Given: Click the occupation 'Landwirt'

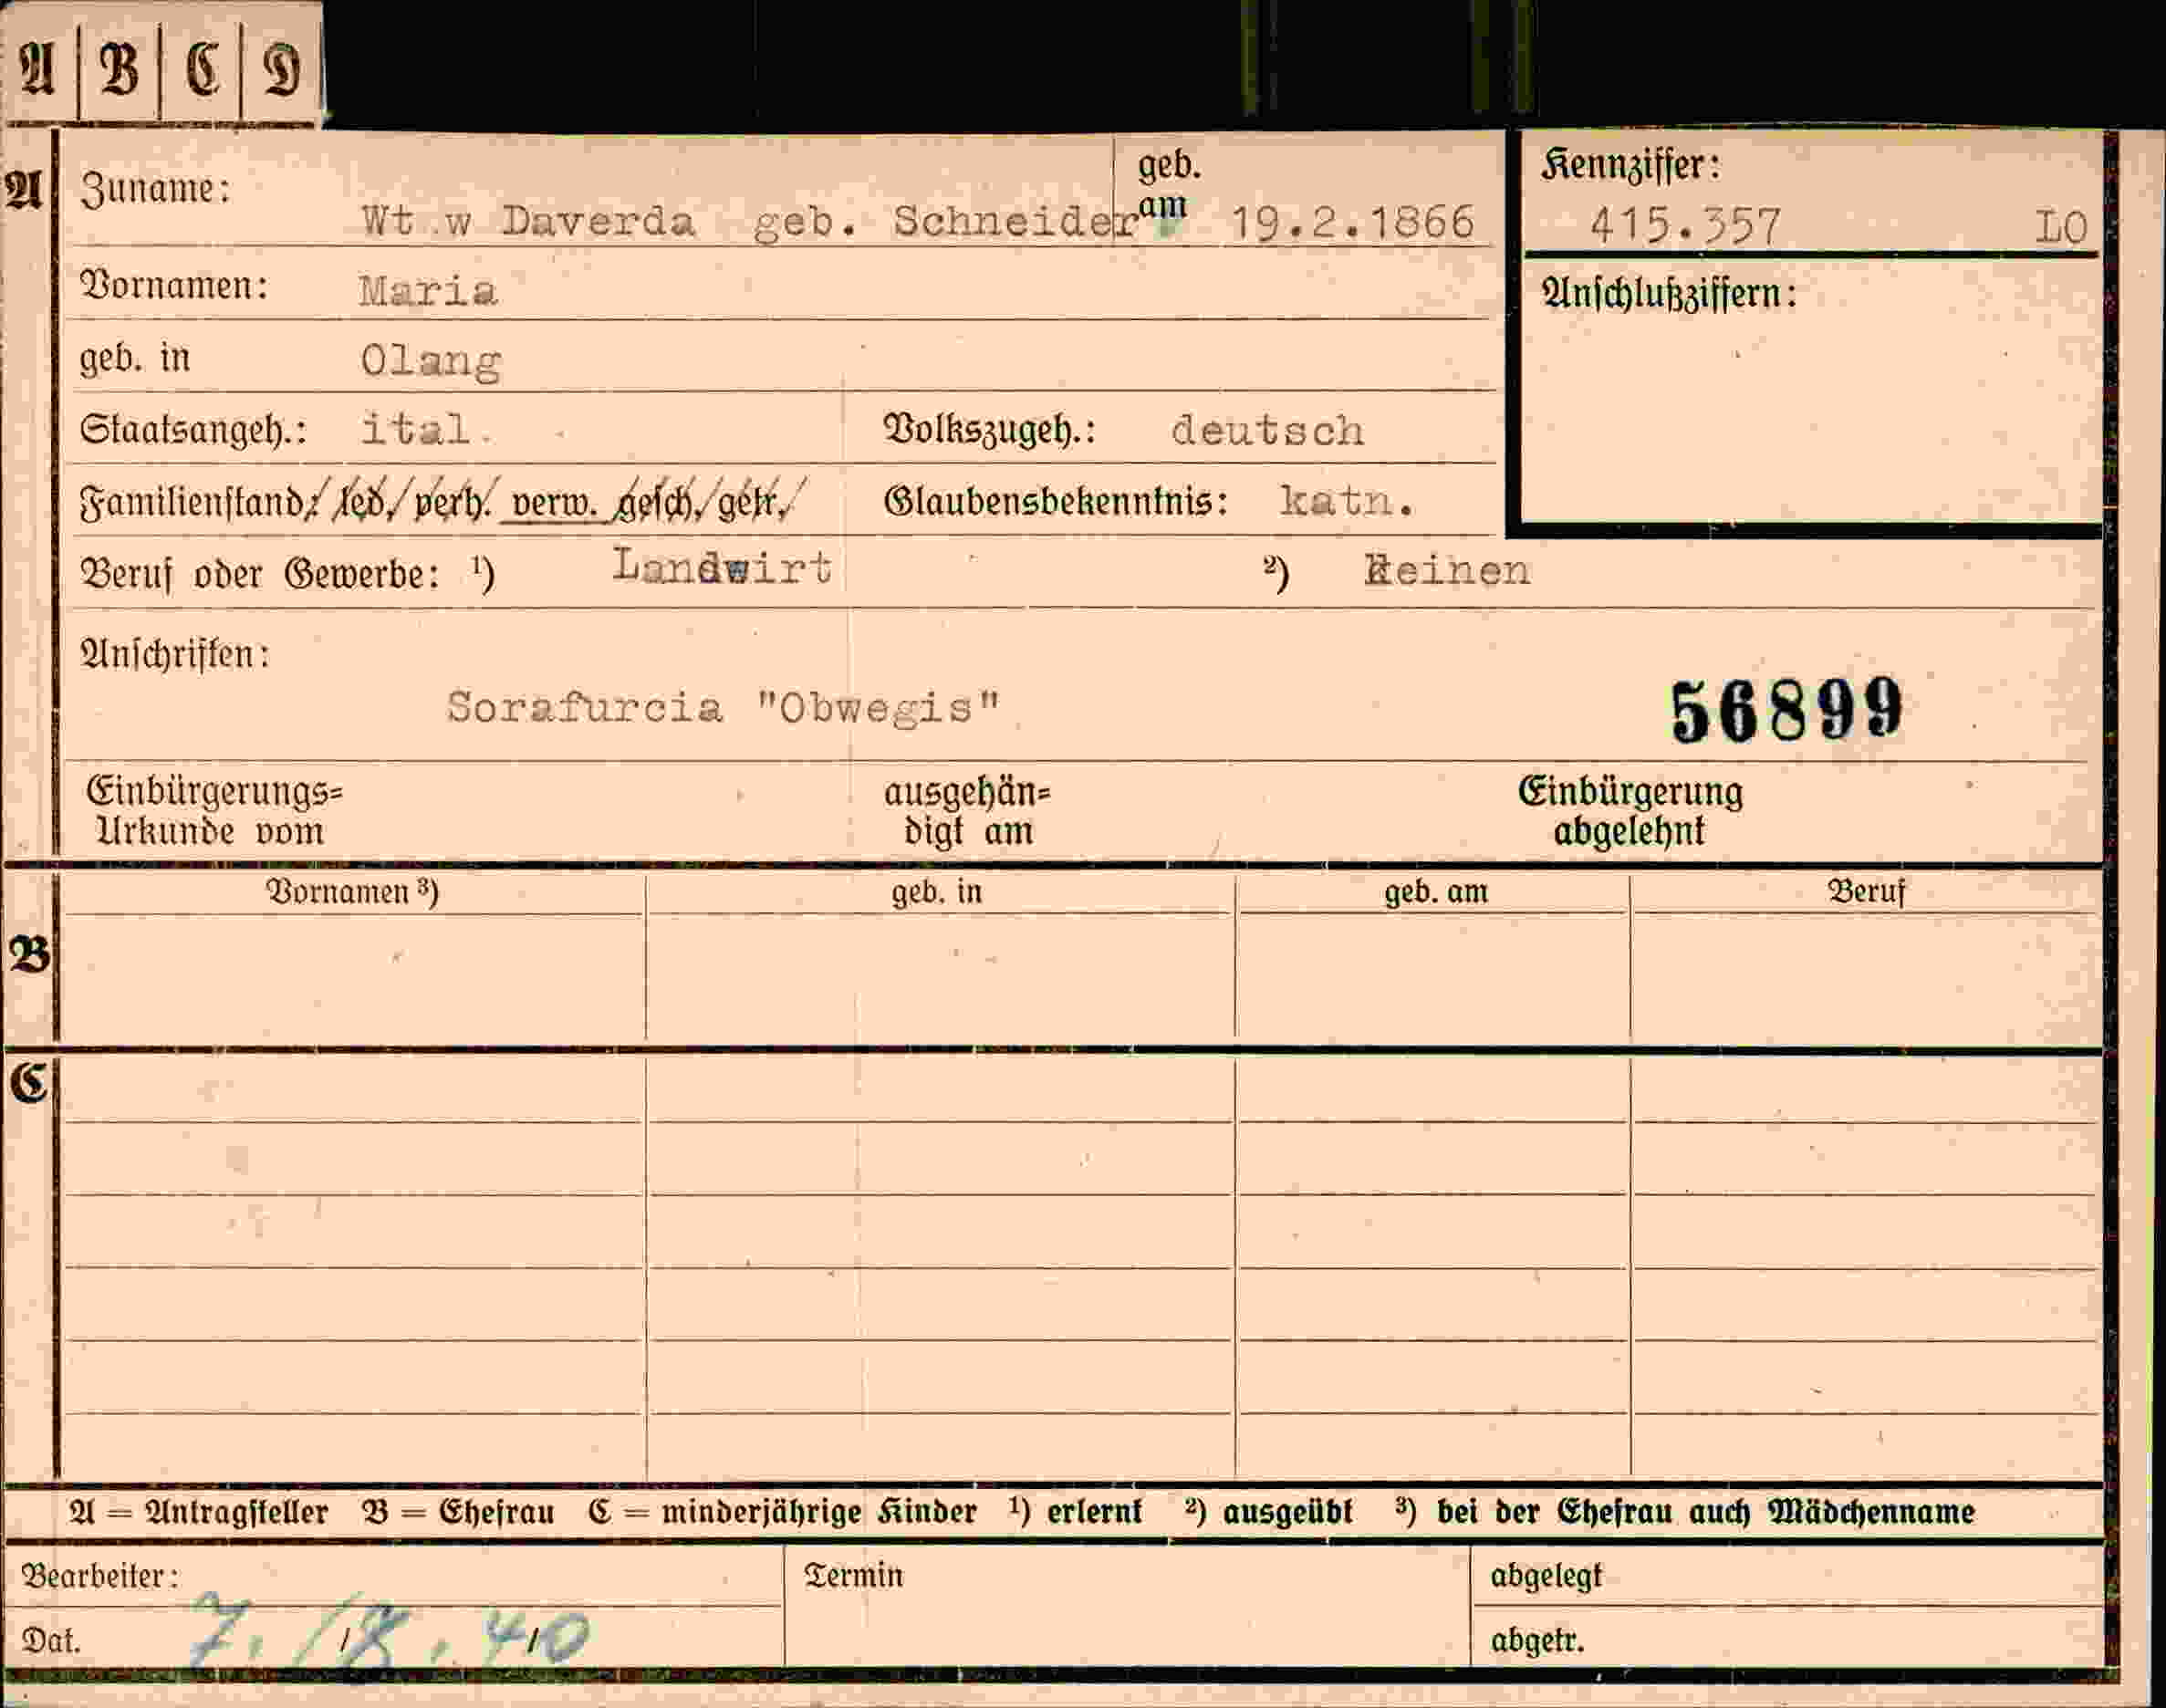Looking at the screenshot, I should point(722,567).
